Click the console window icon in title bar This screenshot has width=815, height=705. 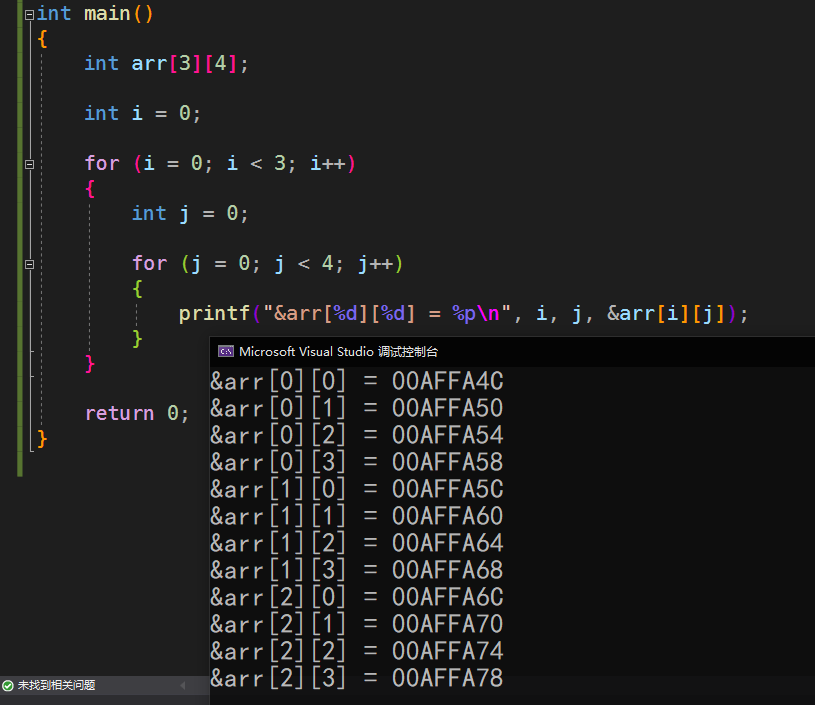(x=226, y=351)
